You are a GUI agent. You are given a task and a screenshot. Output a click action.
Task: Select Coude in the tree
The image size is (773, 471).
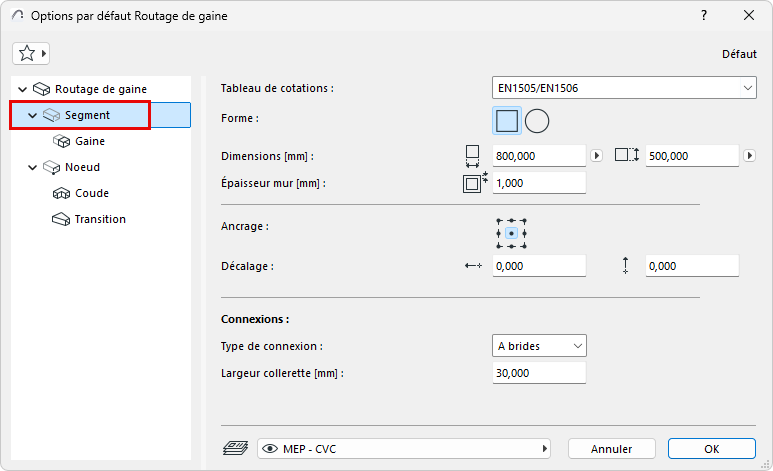click(x=92, y=194)
